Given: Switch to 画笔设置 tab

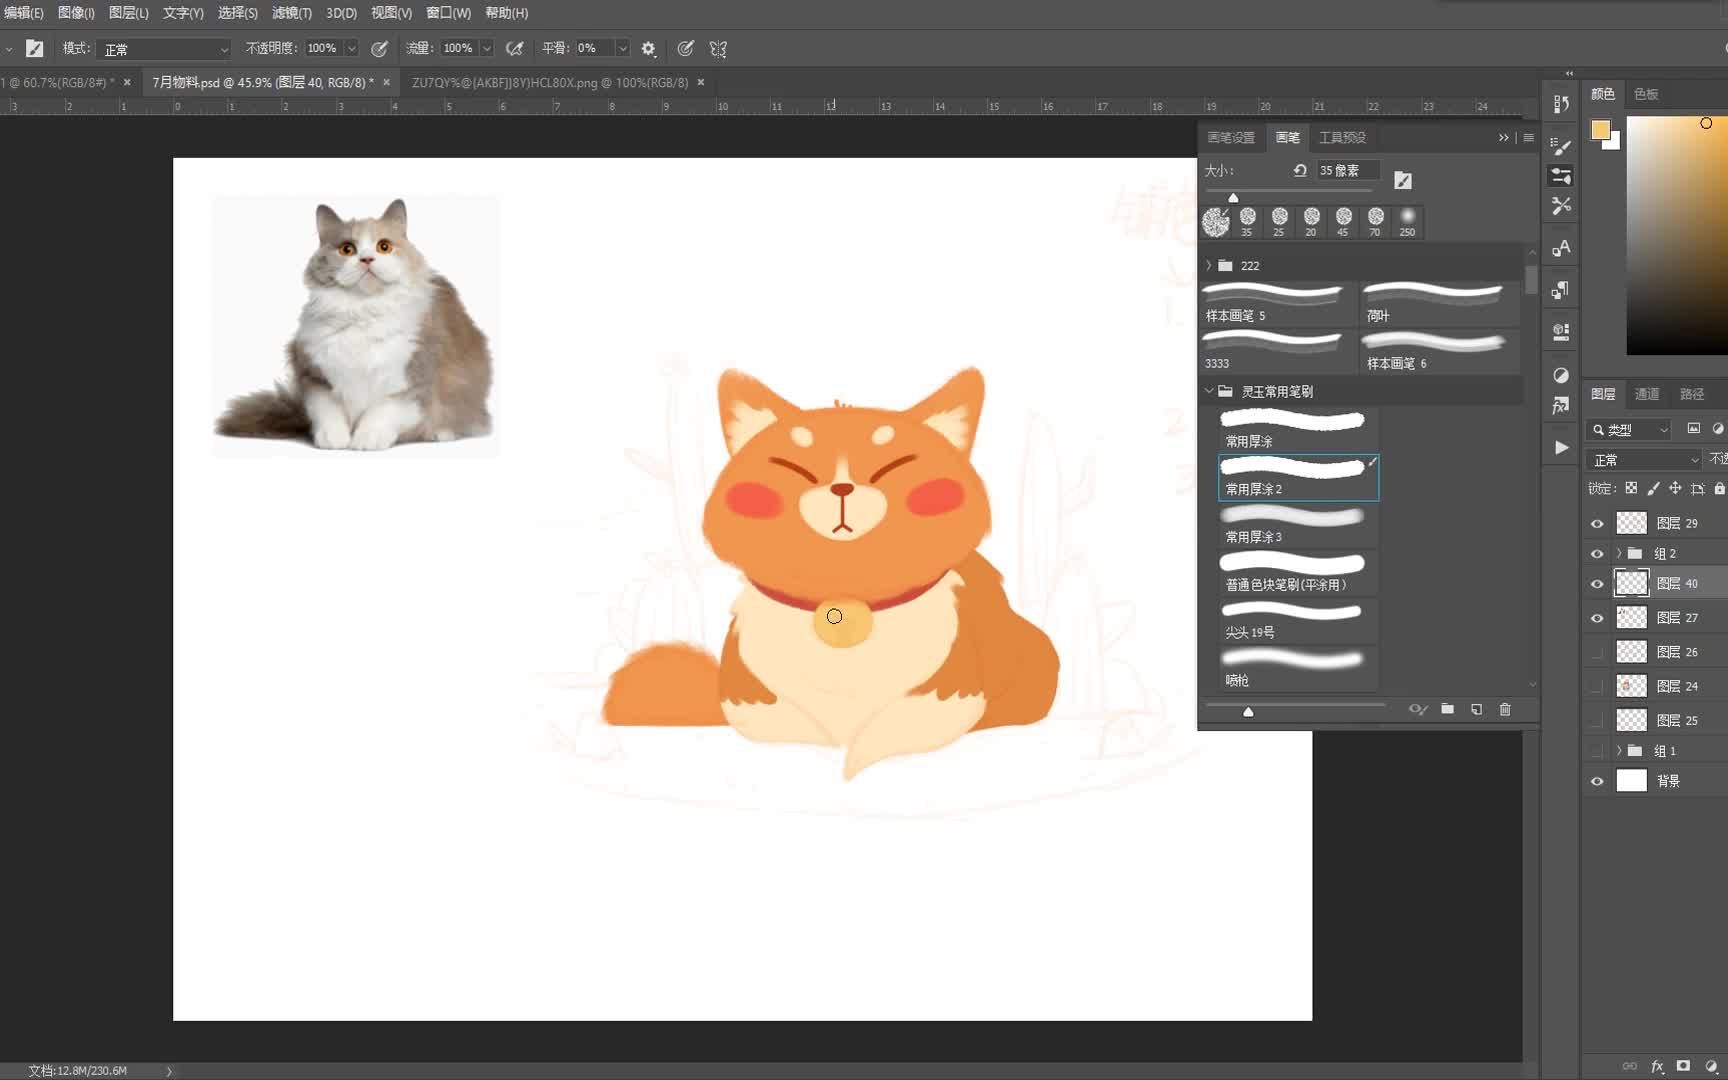Looking at the screenshot, I should coord(1230,137).
